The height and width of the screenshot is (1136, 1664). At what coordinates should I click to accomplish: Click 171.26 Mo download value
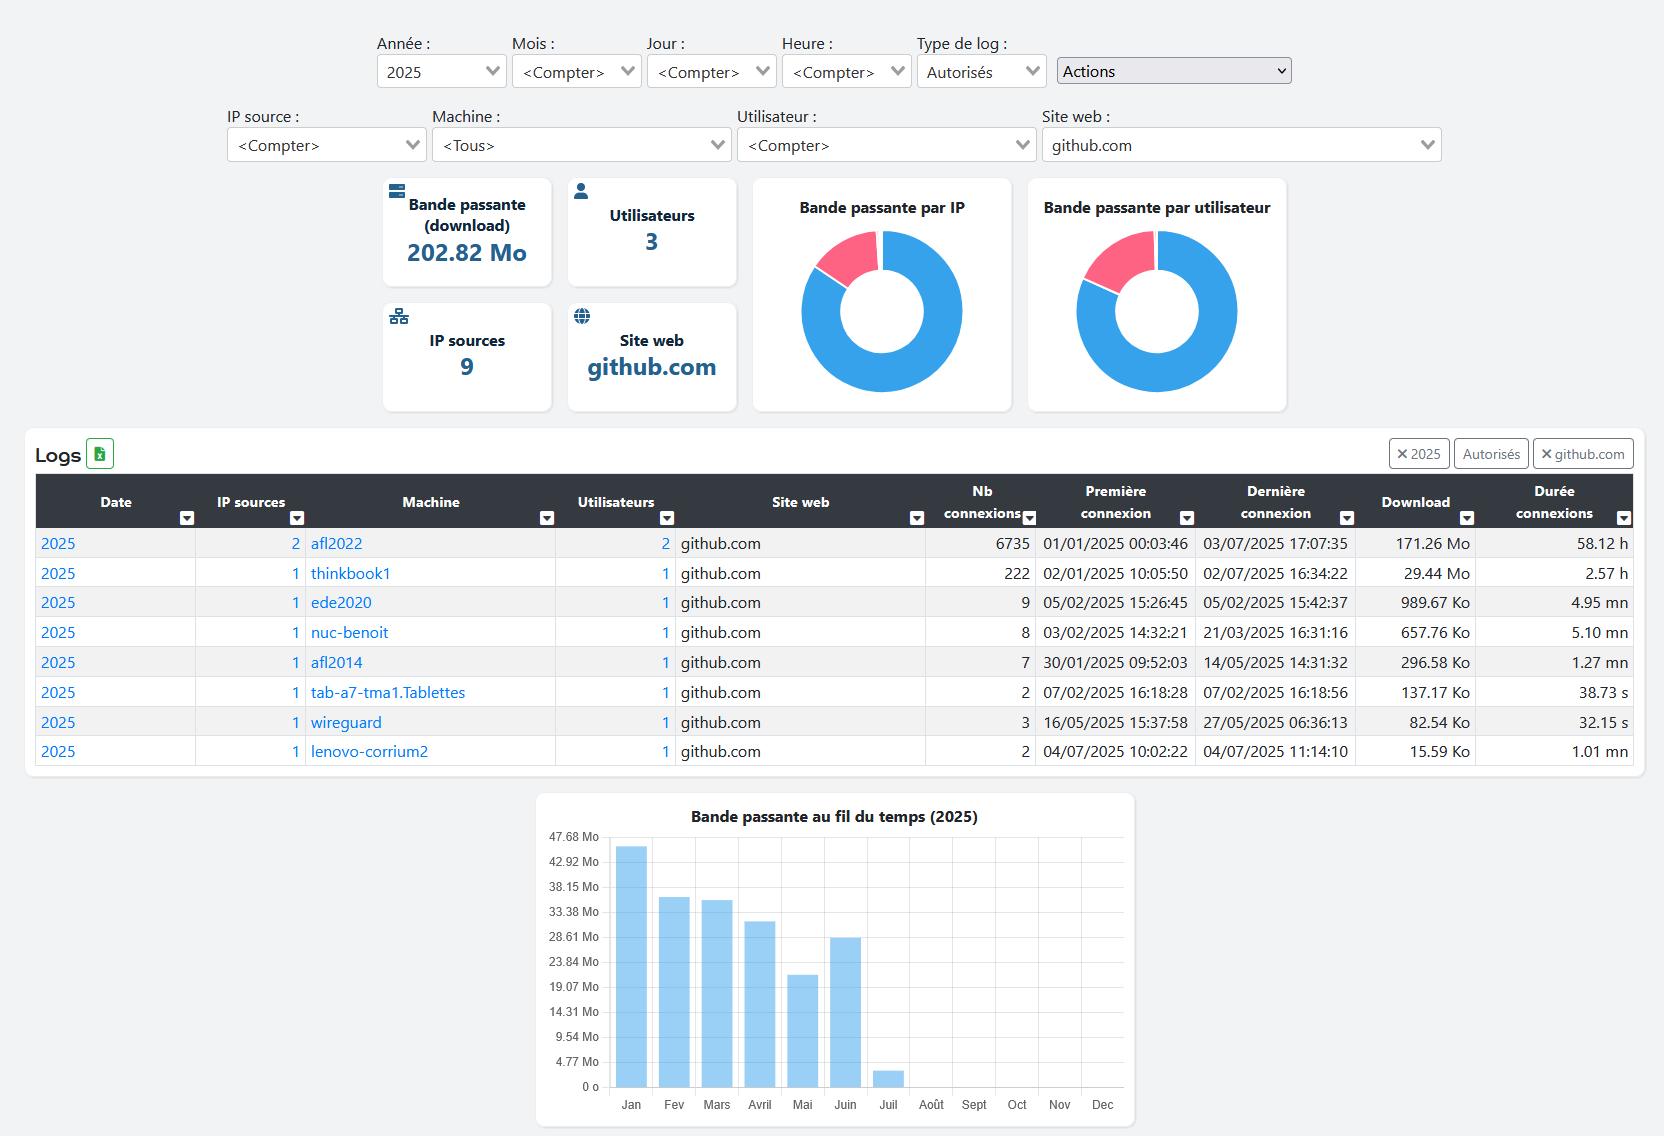click(x=1432, y=544)
